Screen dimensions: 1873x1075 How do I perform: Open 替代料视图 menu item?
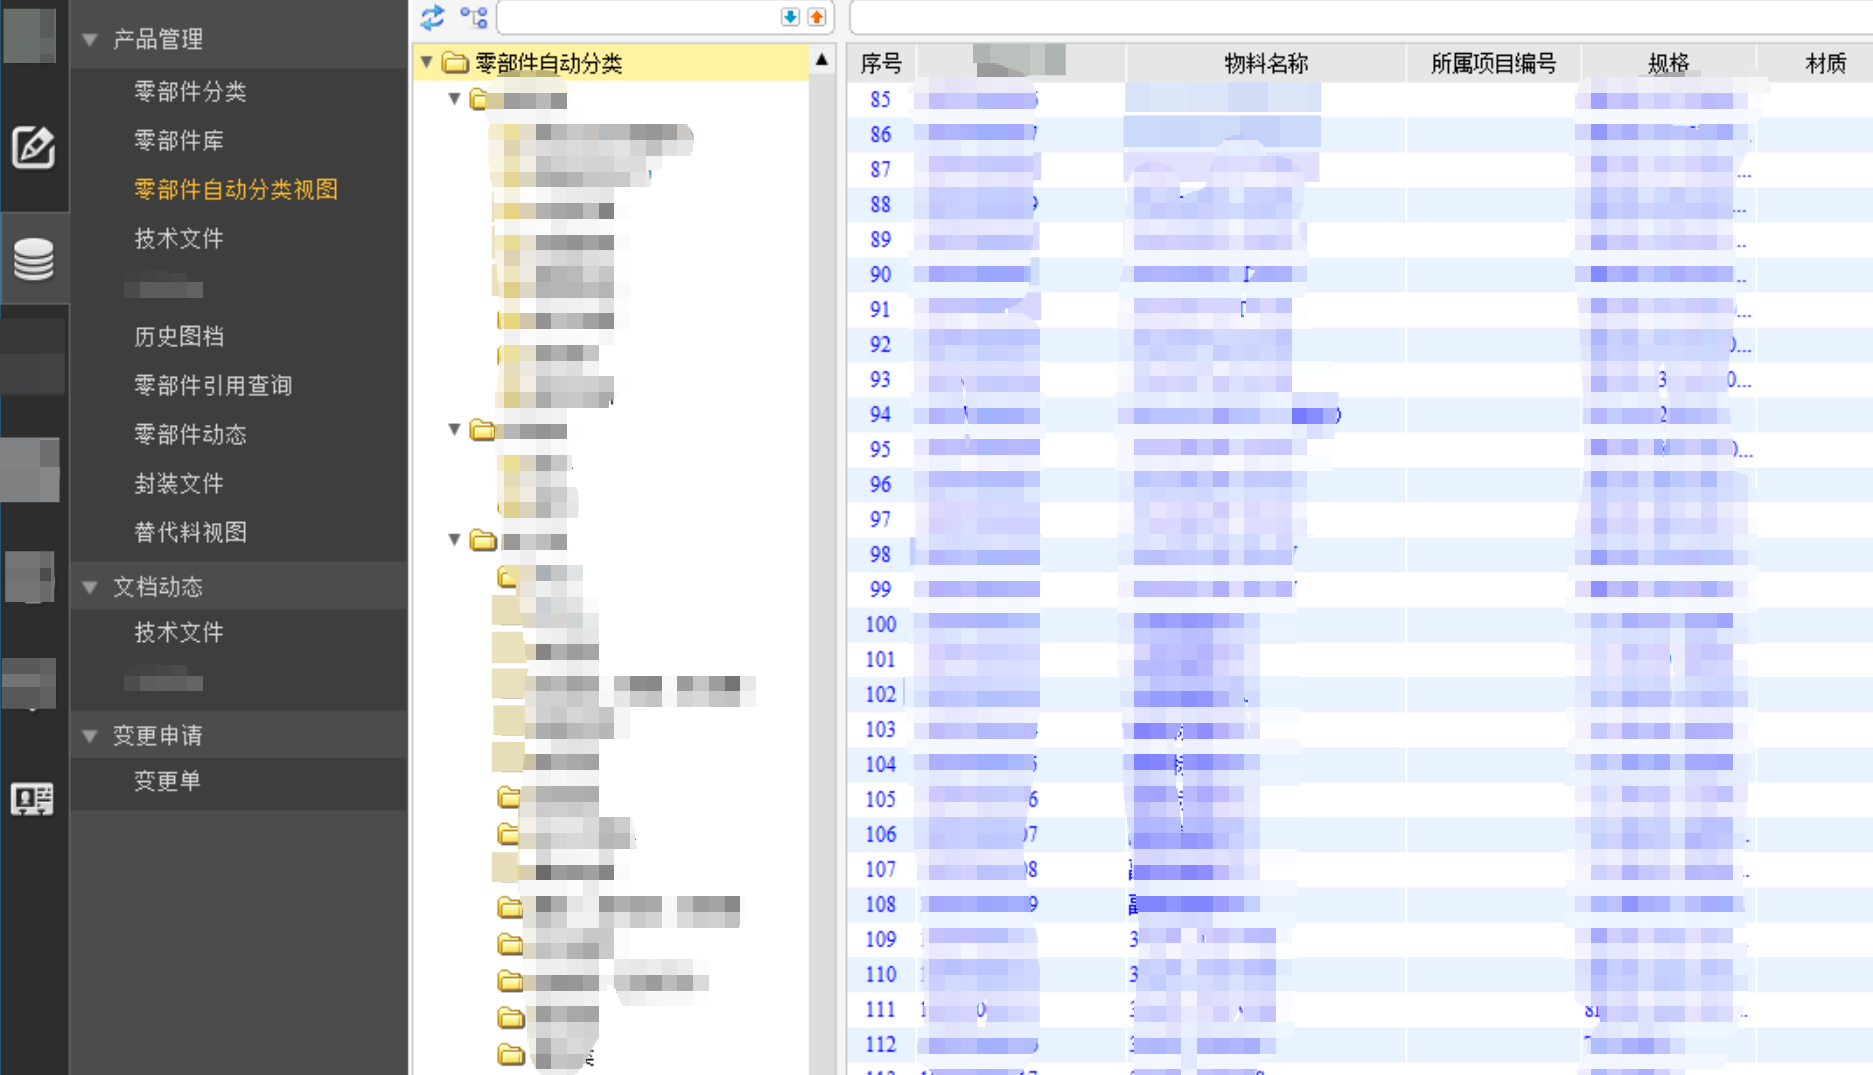190,532
